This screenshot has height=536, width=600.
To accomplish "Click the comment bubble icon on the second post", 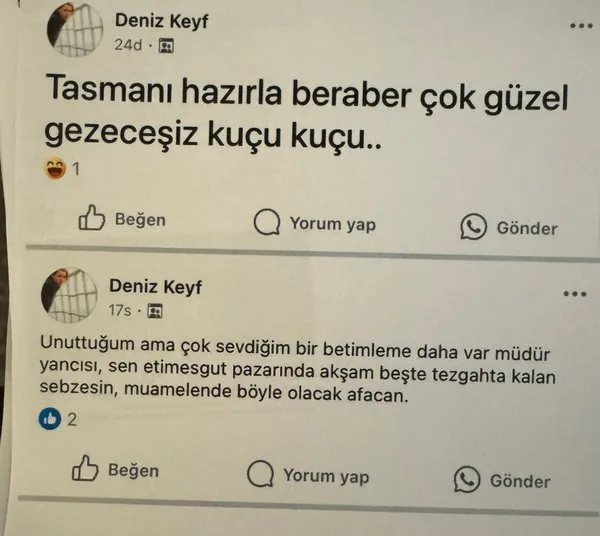I will click(260, 473).
